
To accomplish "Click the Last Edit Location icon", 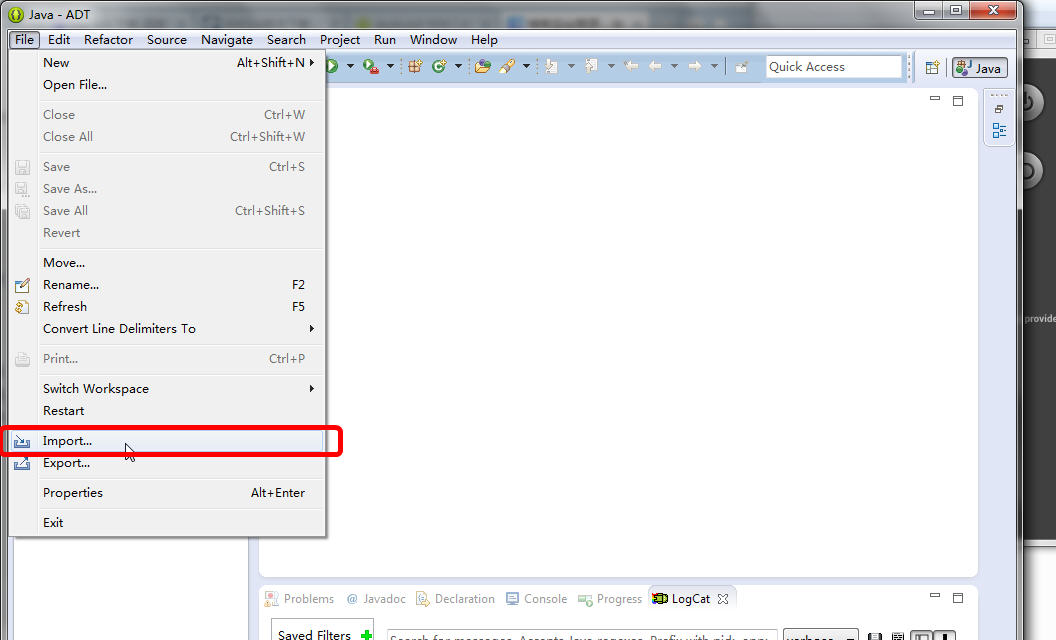I will coord(631,66).
